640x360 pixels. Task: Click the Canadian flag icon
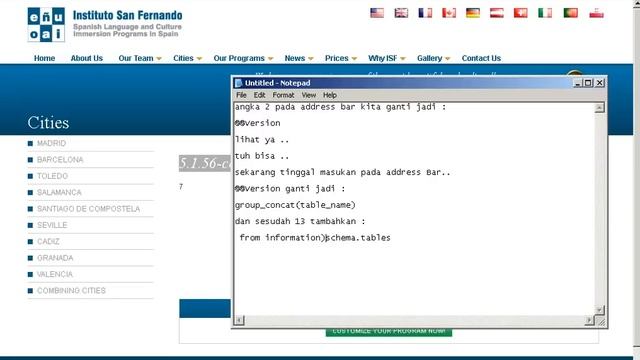tap(449, 13)
